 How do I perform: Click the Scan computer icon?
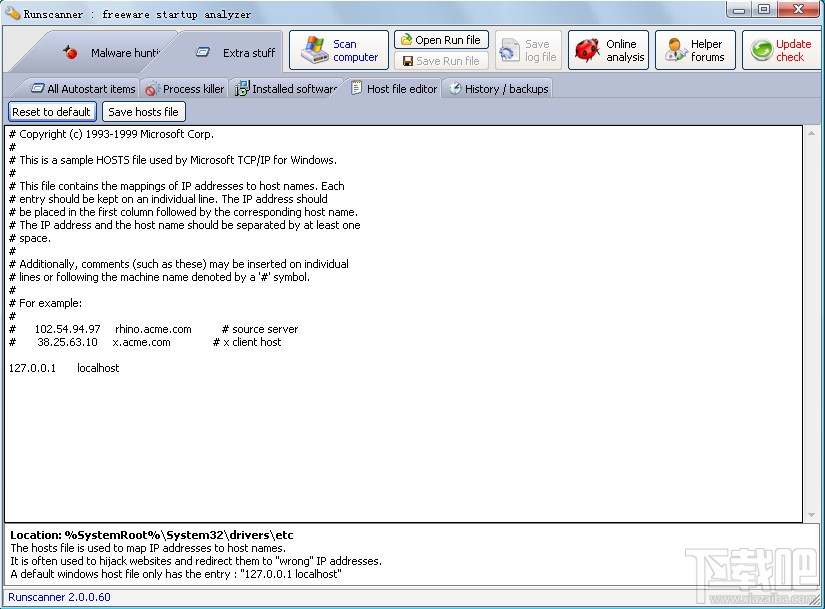[313, 49]
